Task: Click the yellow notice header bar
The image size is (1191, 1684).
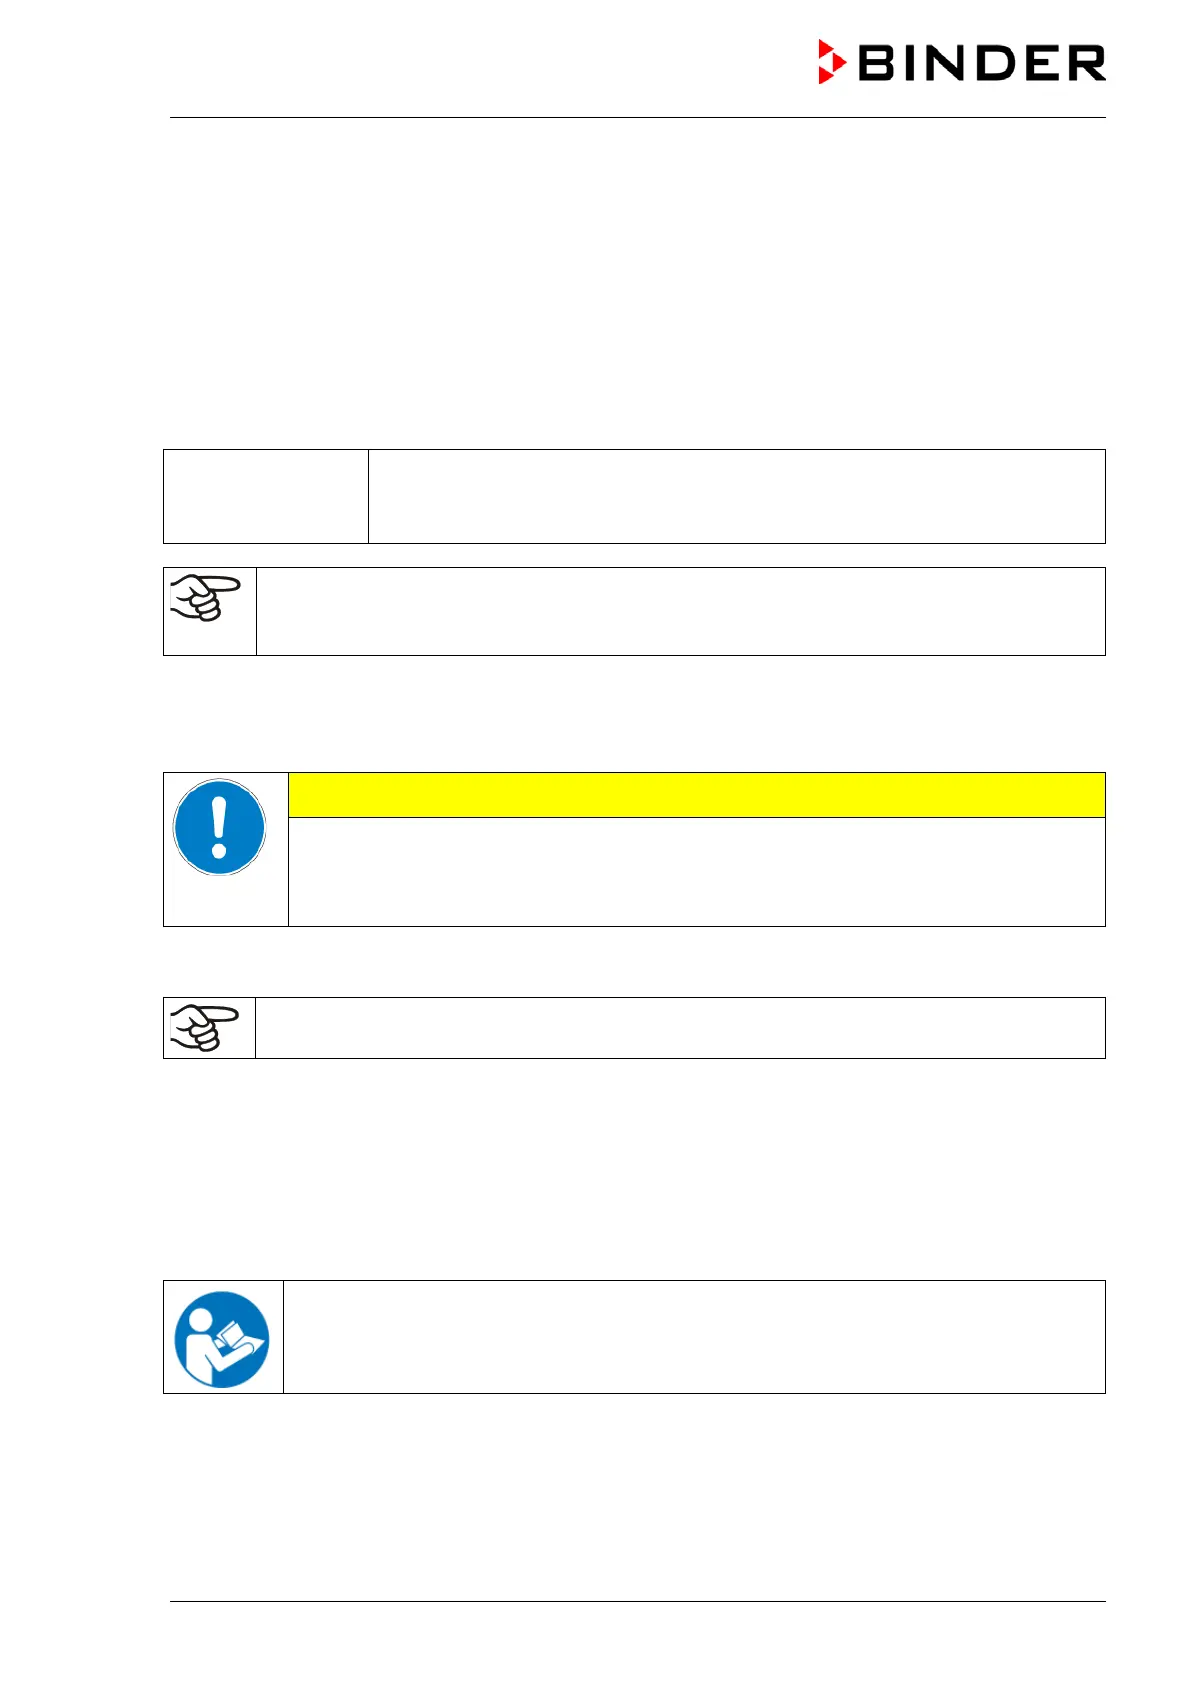Action: 696,795
